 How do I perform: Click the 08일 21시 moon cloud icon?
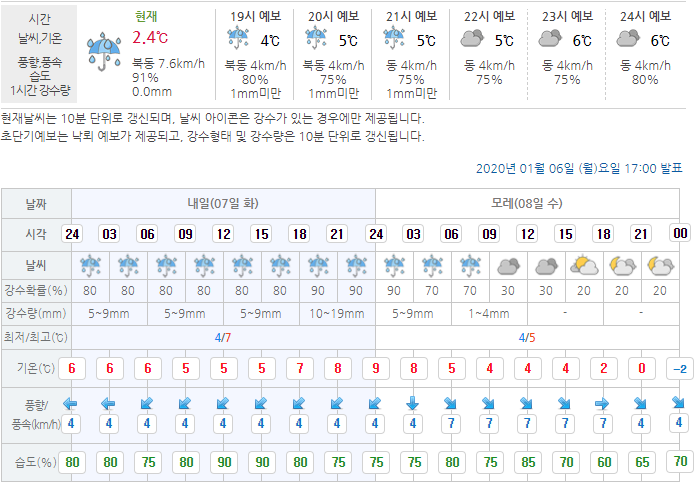pos(659,266)
